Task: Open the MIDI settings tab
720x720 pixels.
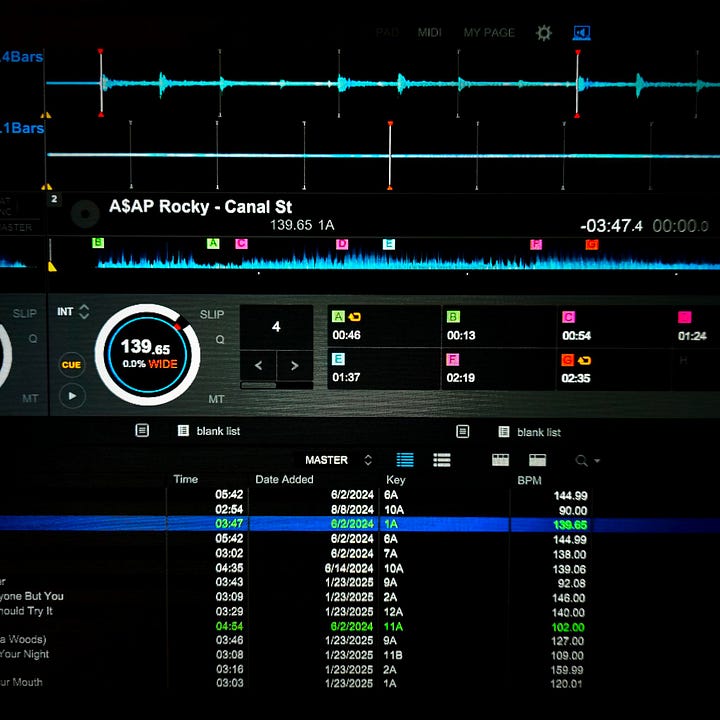Action: click(429, 33)
